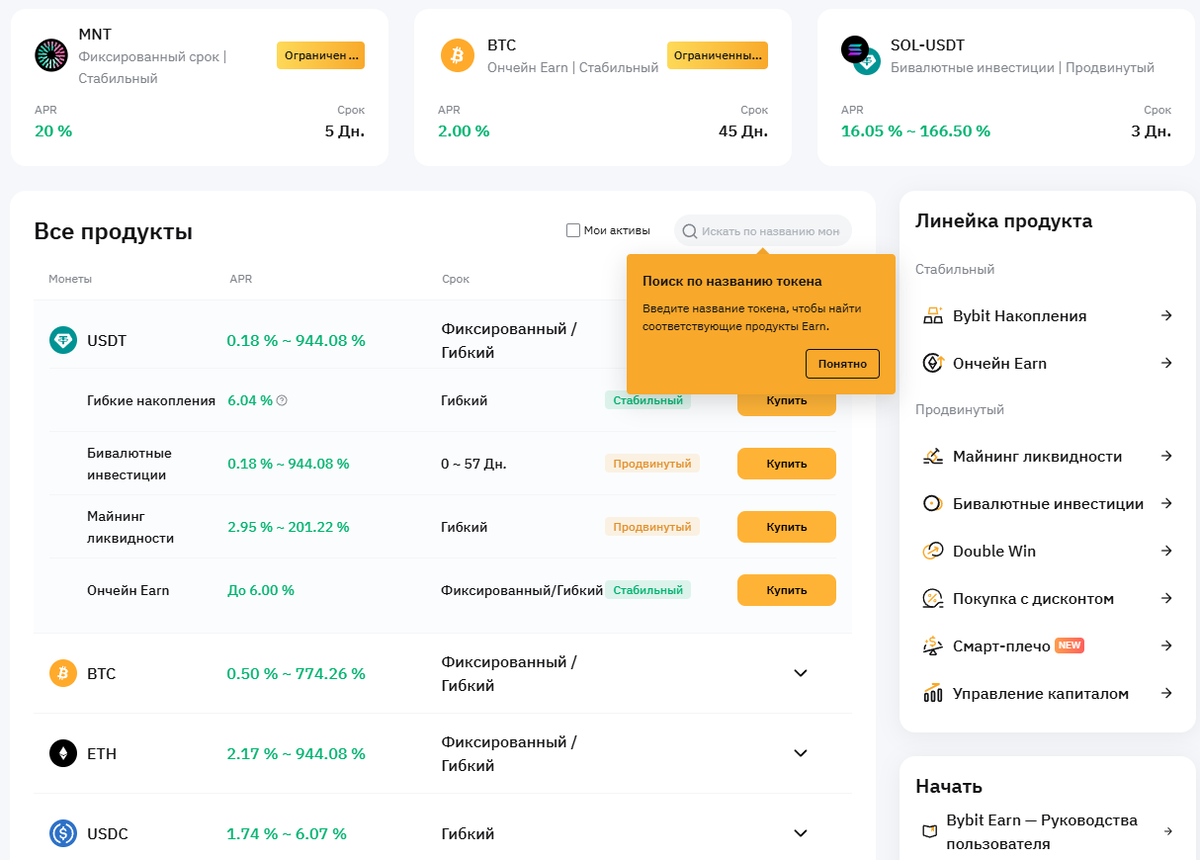This screenshot has height=860, width=1200.
Task: Click Продвинутый tag on Майнинг ликвидности row
Action: tap(652, 526)
